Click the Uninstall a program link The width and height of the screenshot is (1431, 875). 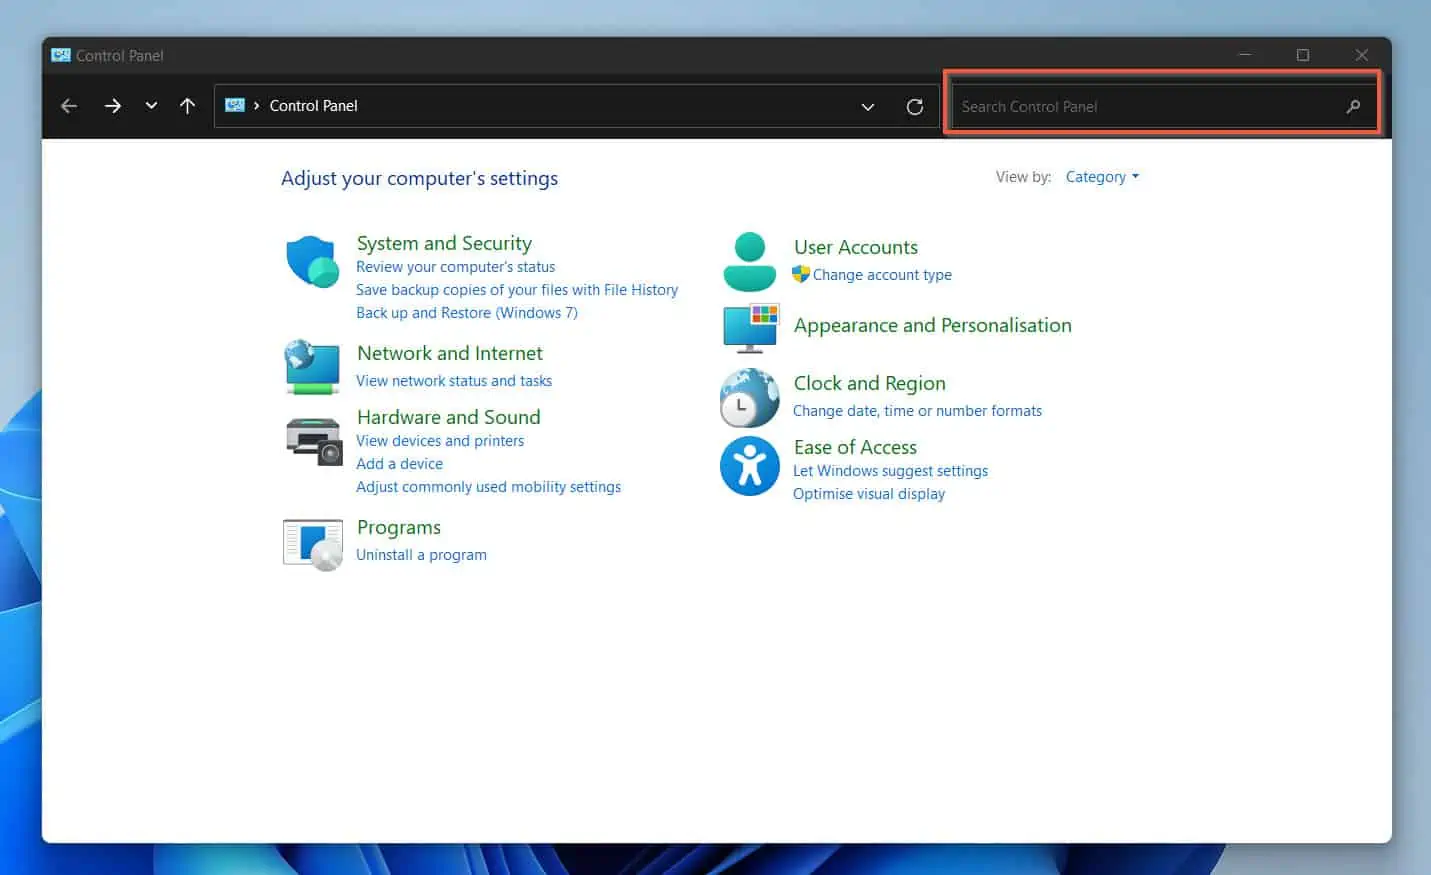421,555
